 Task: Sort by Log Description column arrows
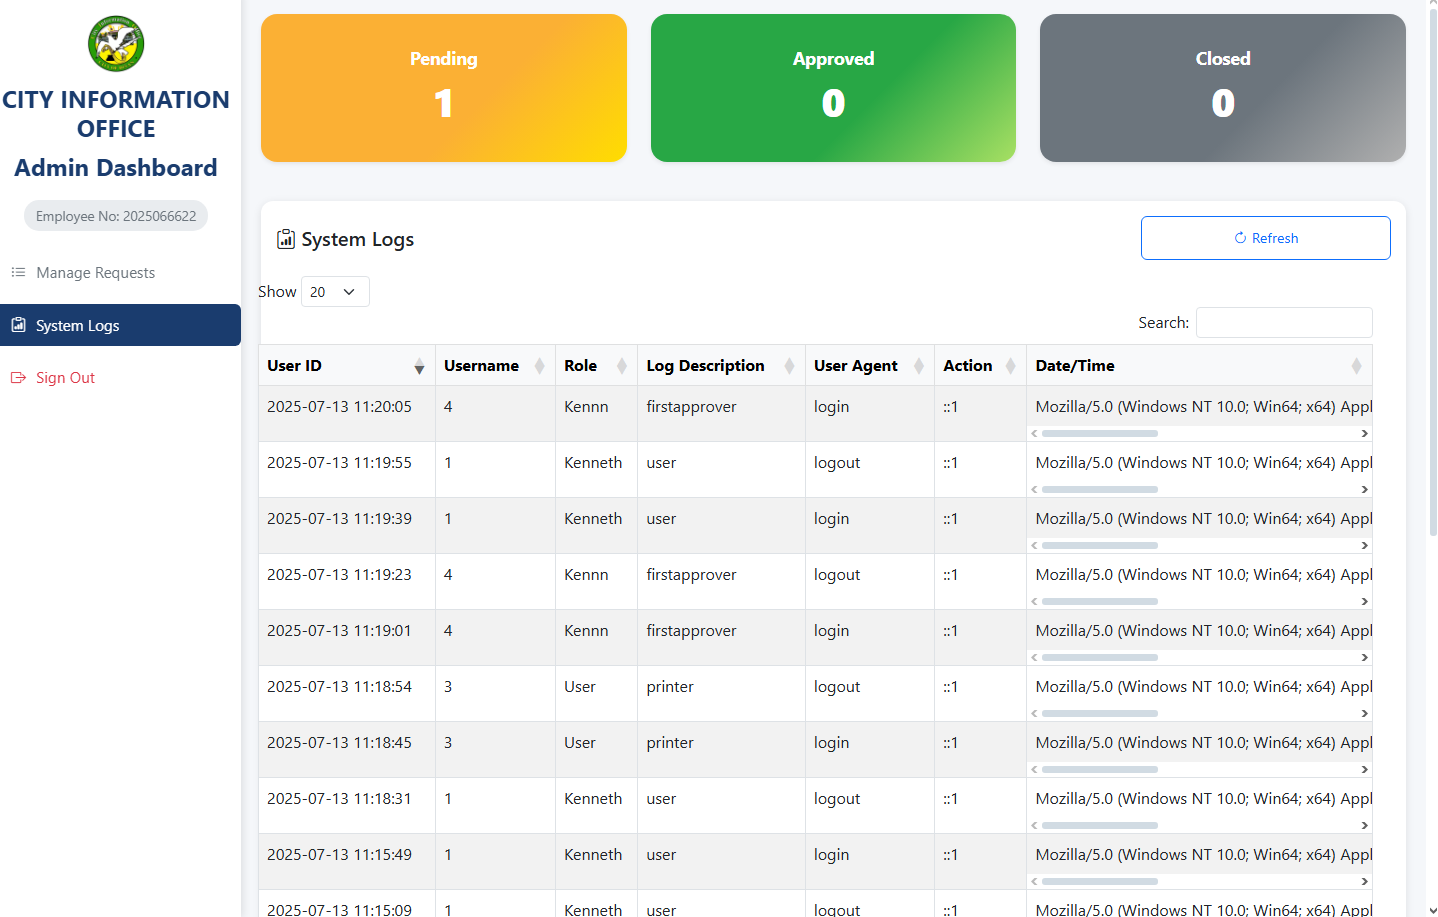pos(789,366)
